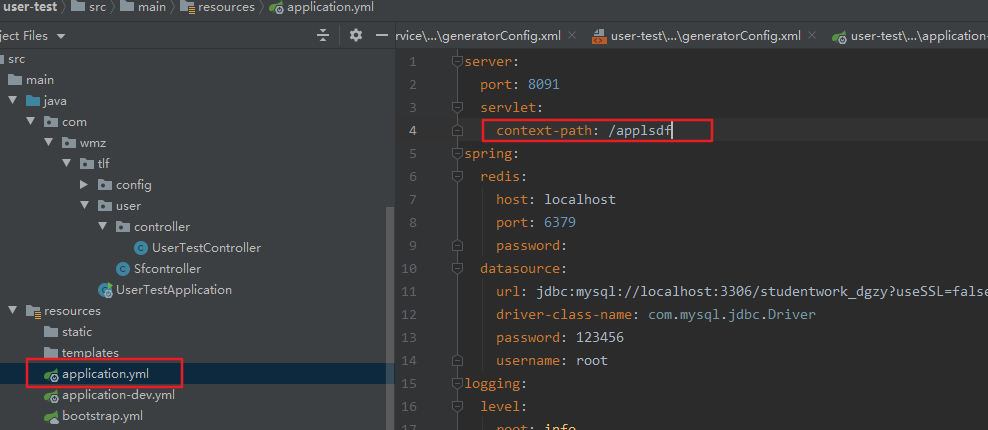Viewport: 988px width, 430px height.
Task: Open bootstrap.yml file
Action: pos(102,416)
